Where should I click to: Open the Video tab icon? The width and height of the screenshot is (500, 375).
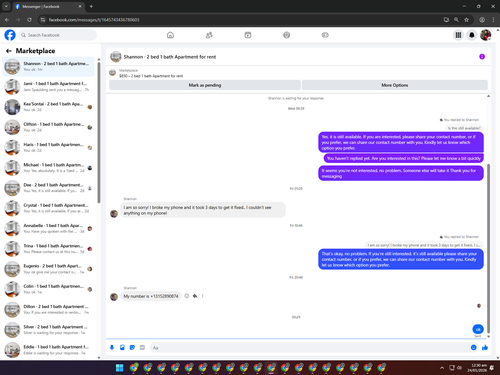click(x=248, y=35)
